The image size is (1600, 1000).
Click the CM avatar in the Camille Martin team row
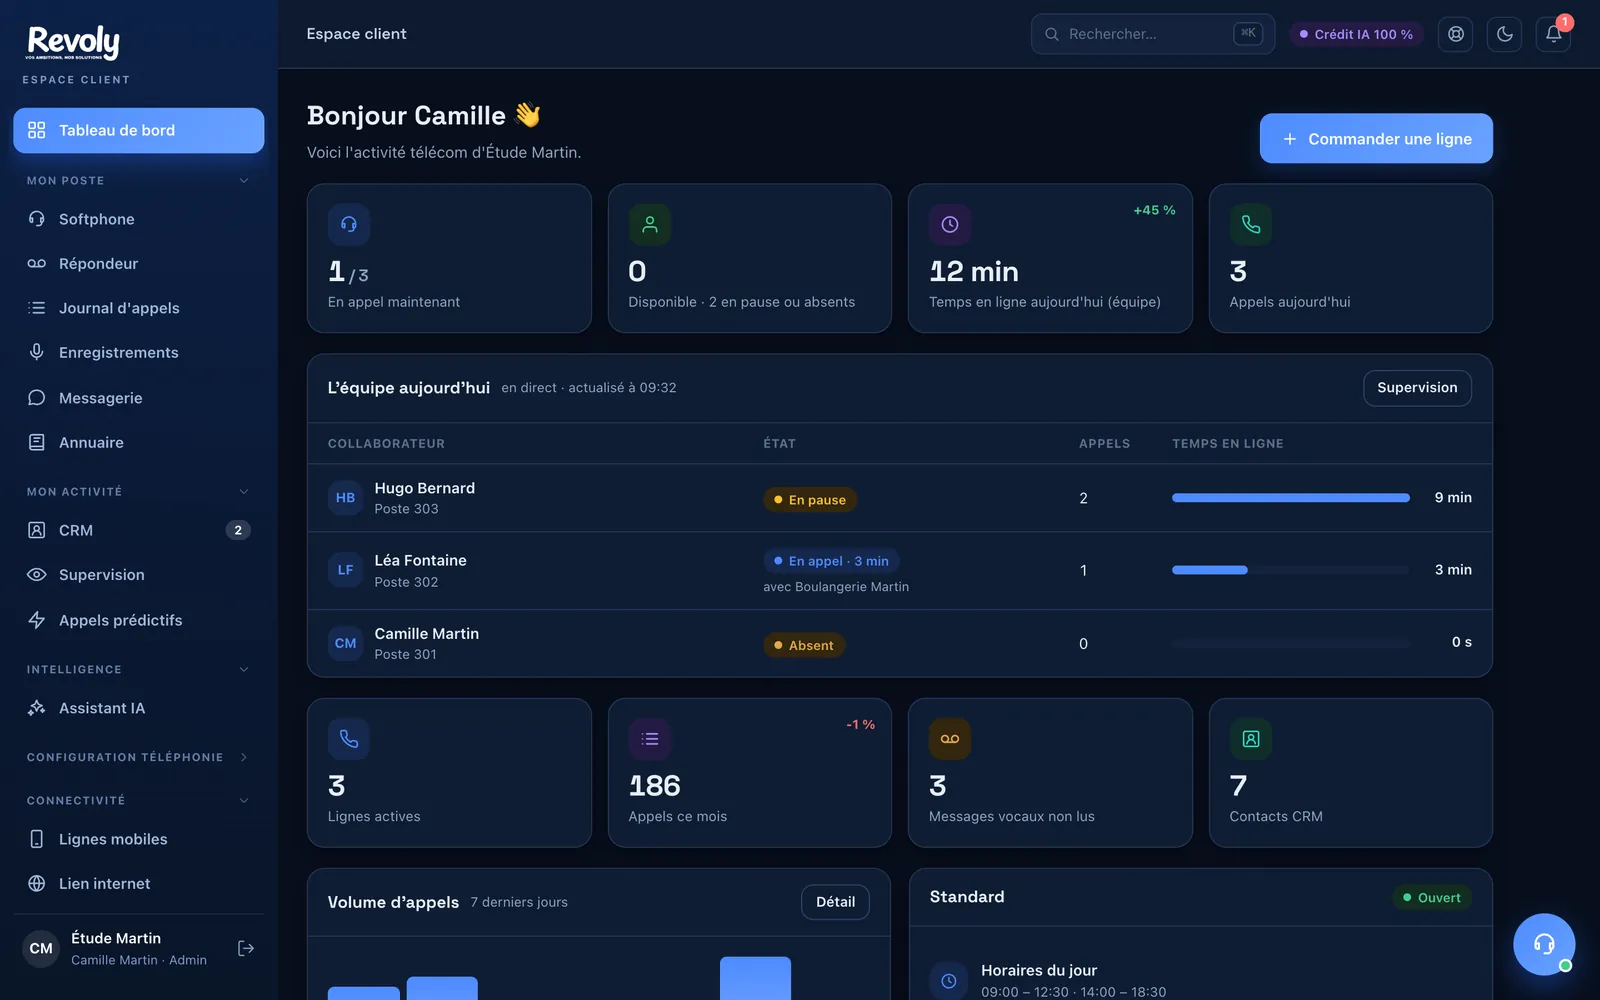pos(345,643)
